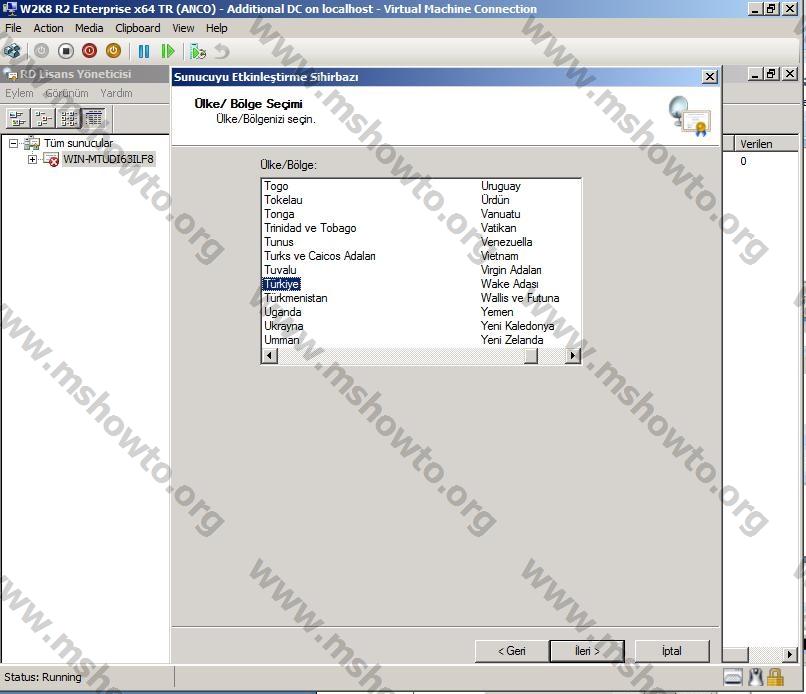806x694 pixels.
Task: Pause the virtual machine
Action: click(x=144, y=50)
